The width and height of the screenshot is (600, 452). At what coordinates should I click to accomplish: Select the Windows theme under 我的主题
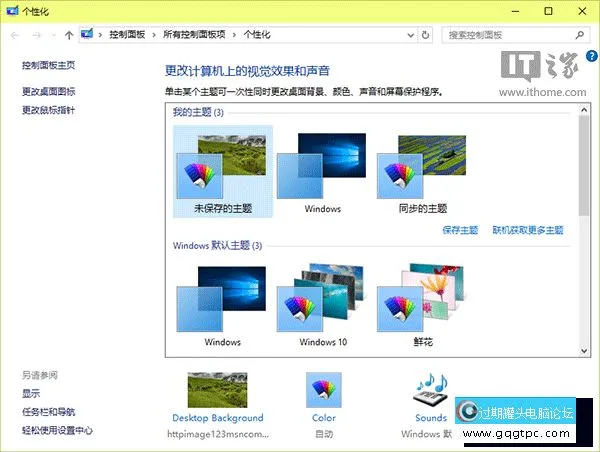pos(322,171)
